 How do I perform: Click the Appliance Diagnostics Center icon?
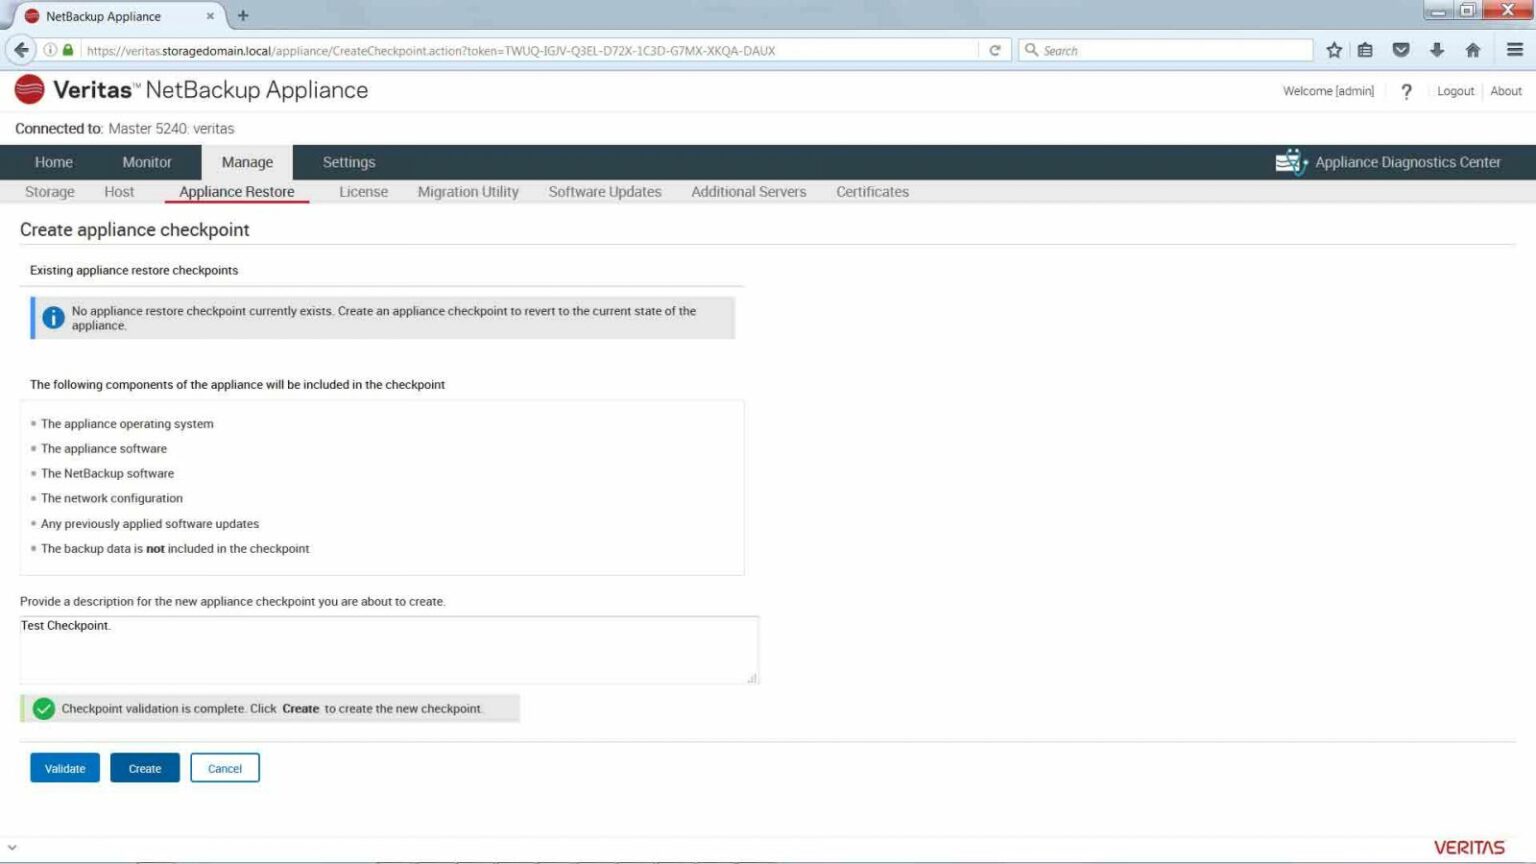point(1291,162)
